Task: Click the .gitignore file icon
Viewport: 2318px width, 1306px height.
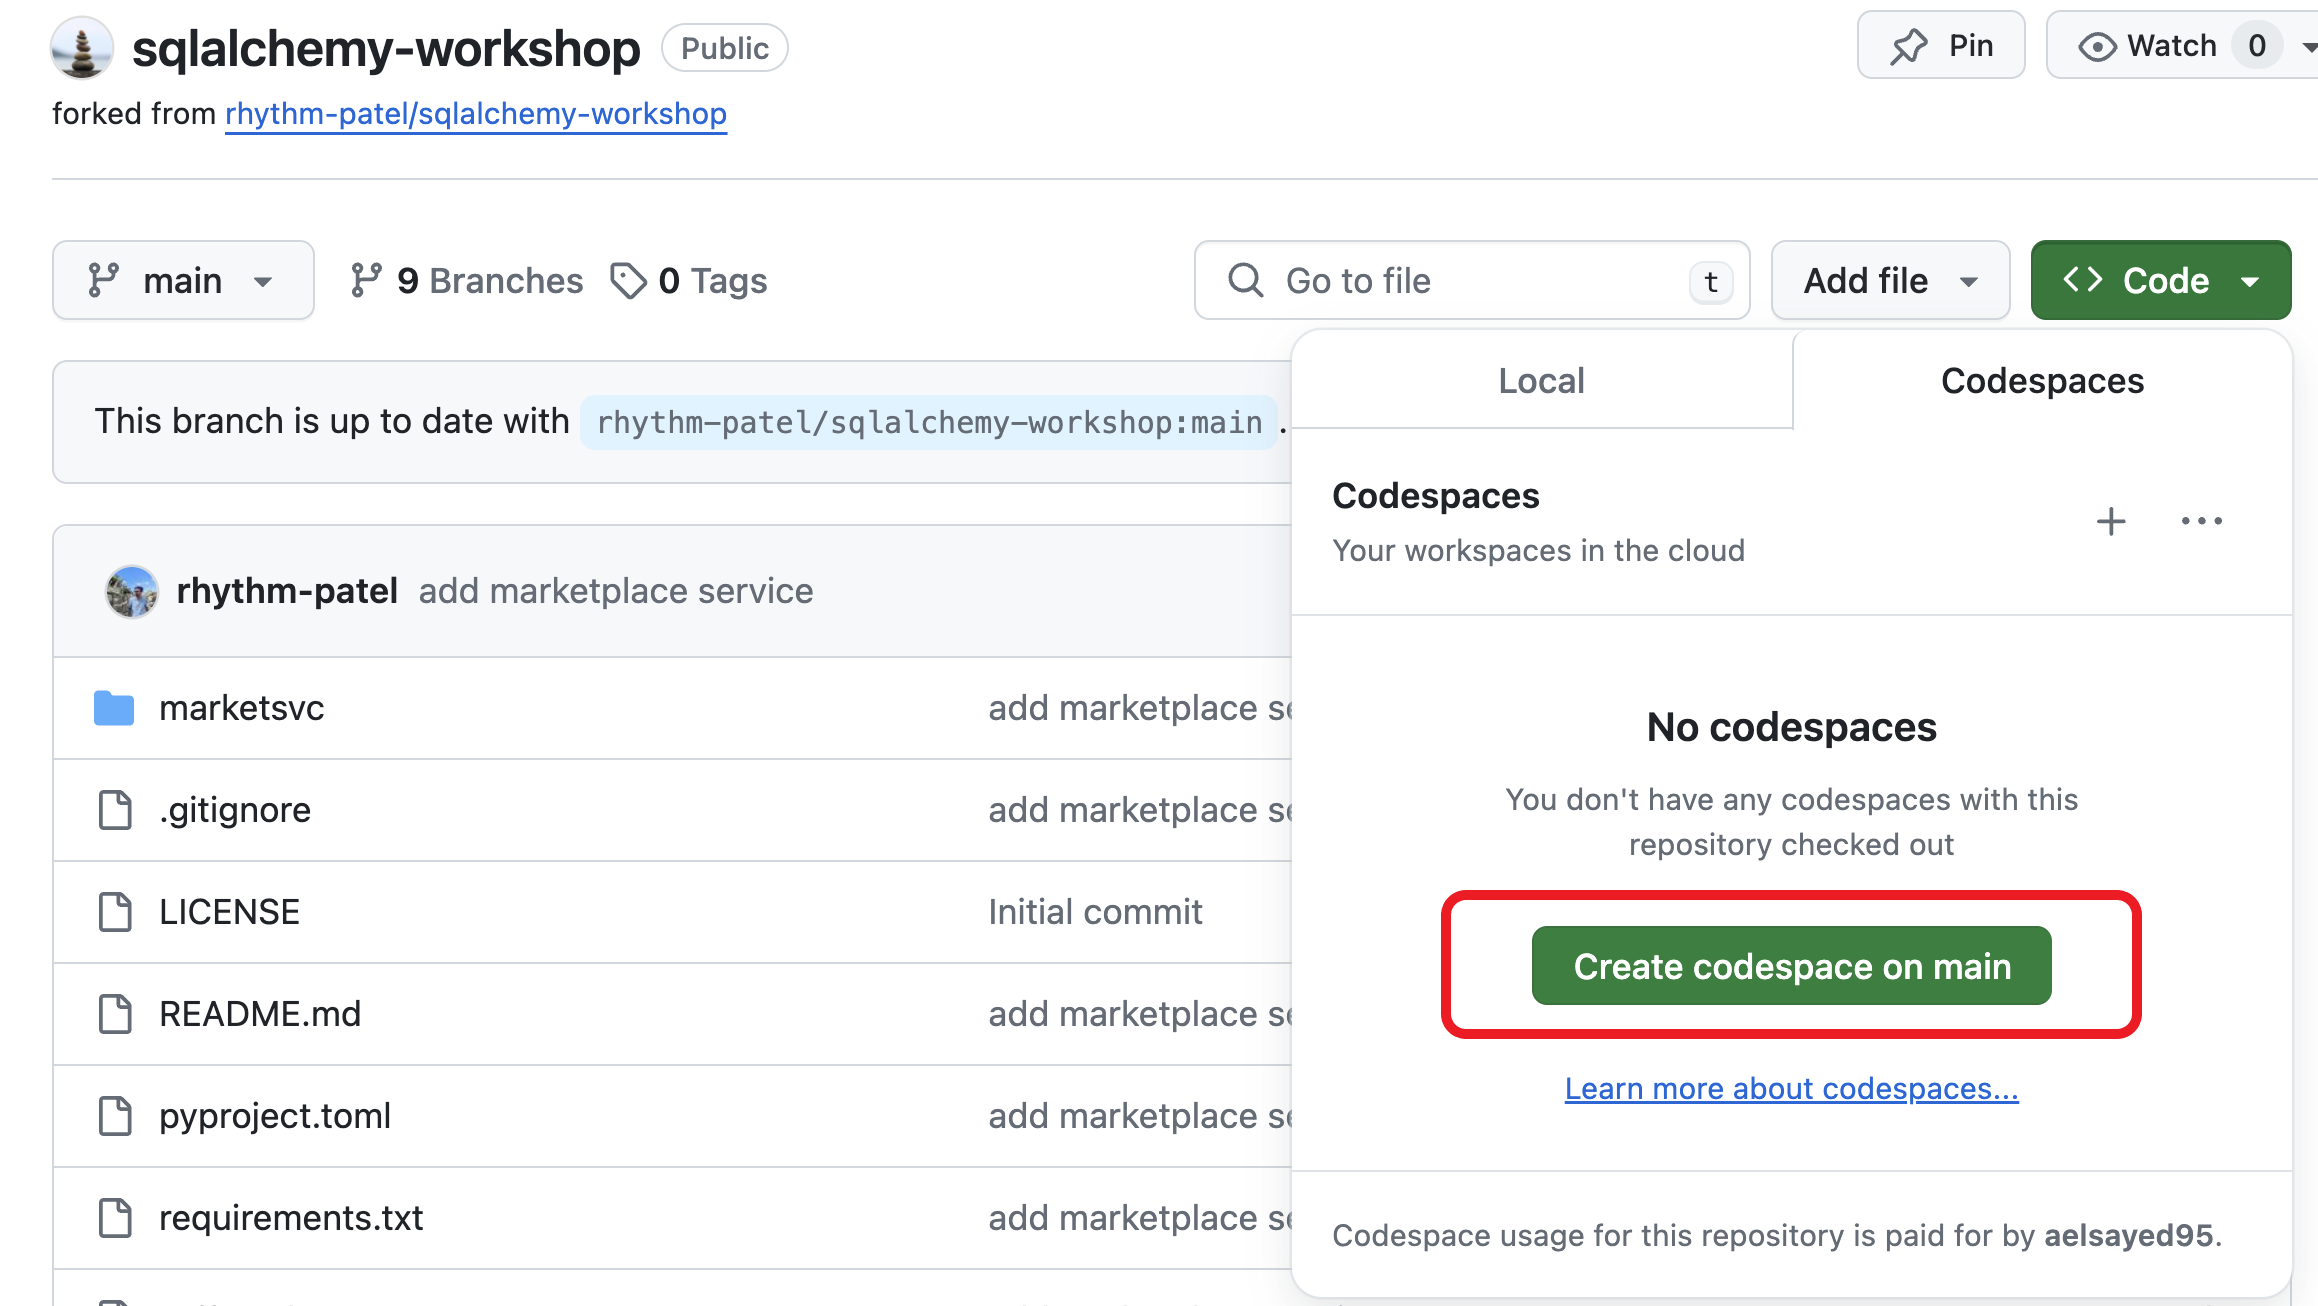Action: click(115, 810)
